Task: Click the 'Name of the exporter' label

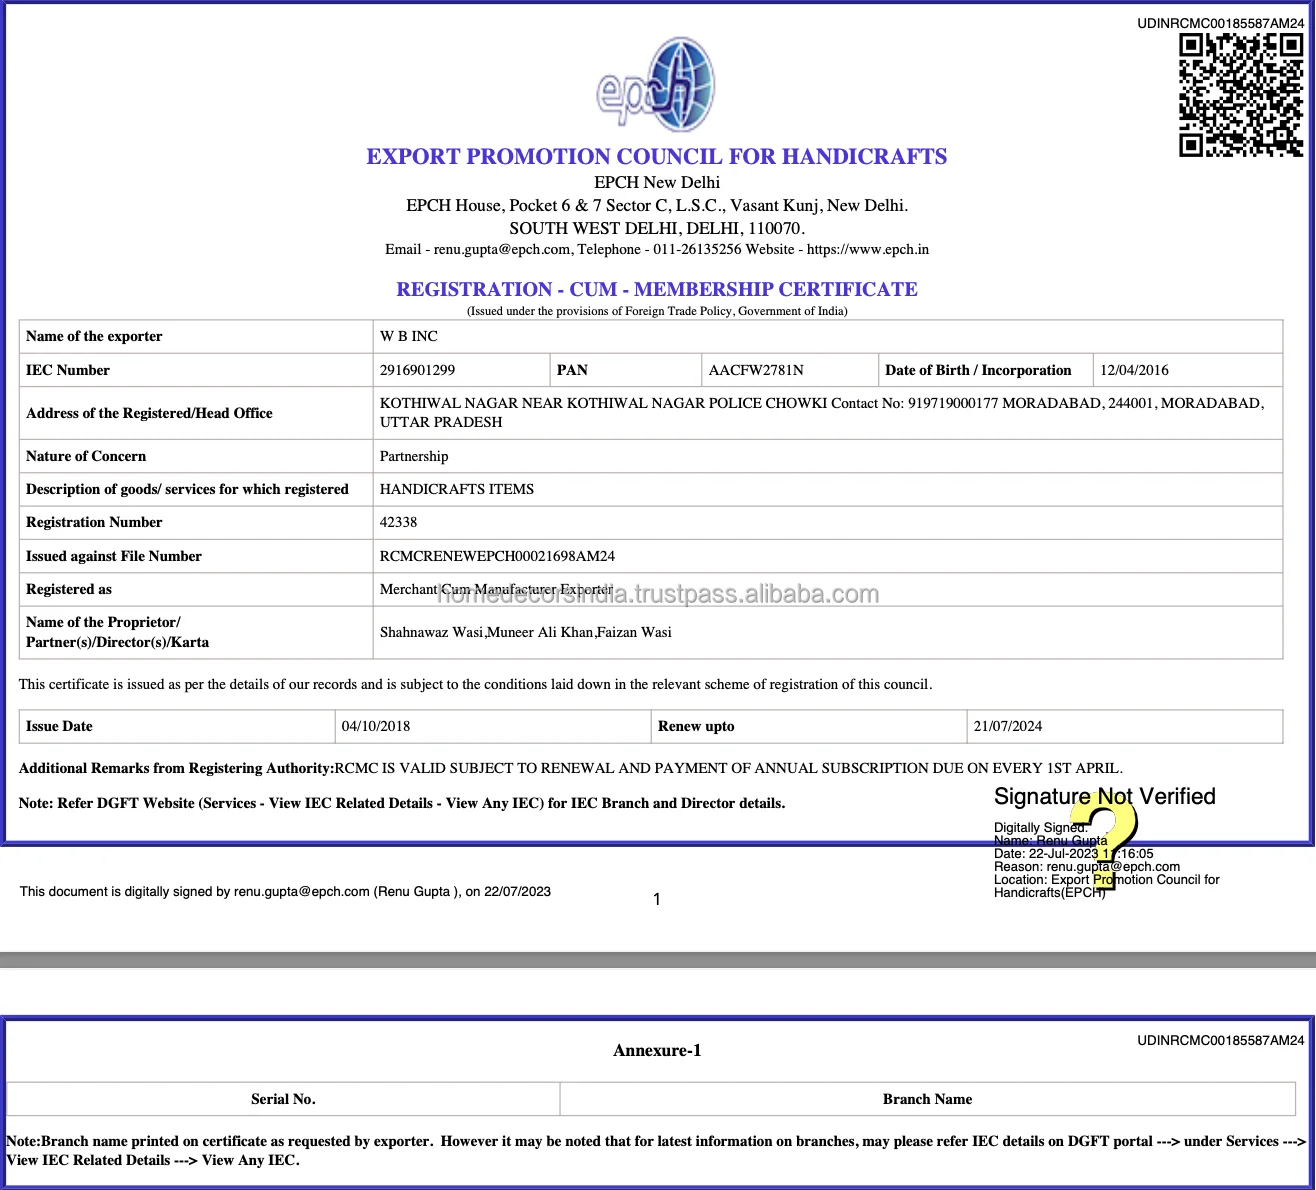Action: point(94,336)
